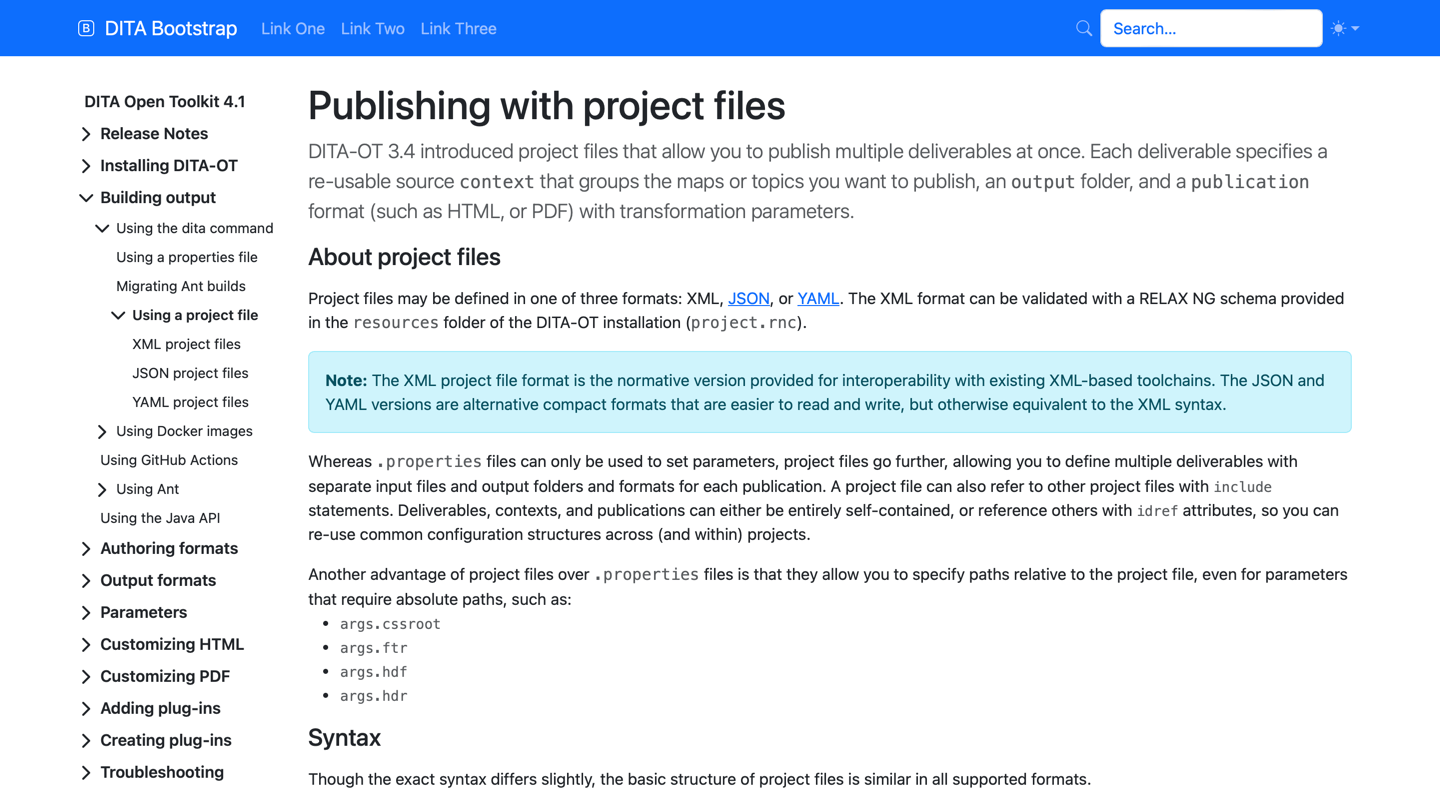Viewport: 1440px width, 810px height.
Task: Collapse the Building output chevron
Action: 86,198
